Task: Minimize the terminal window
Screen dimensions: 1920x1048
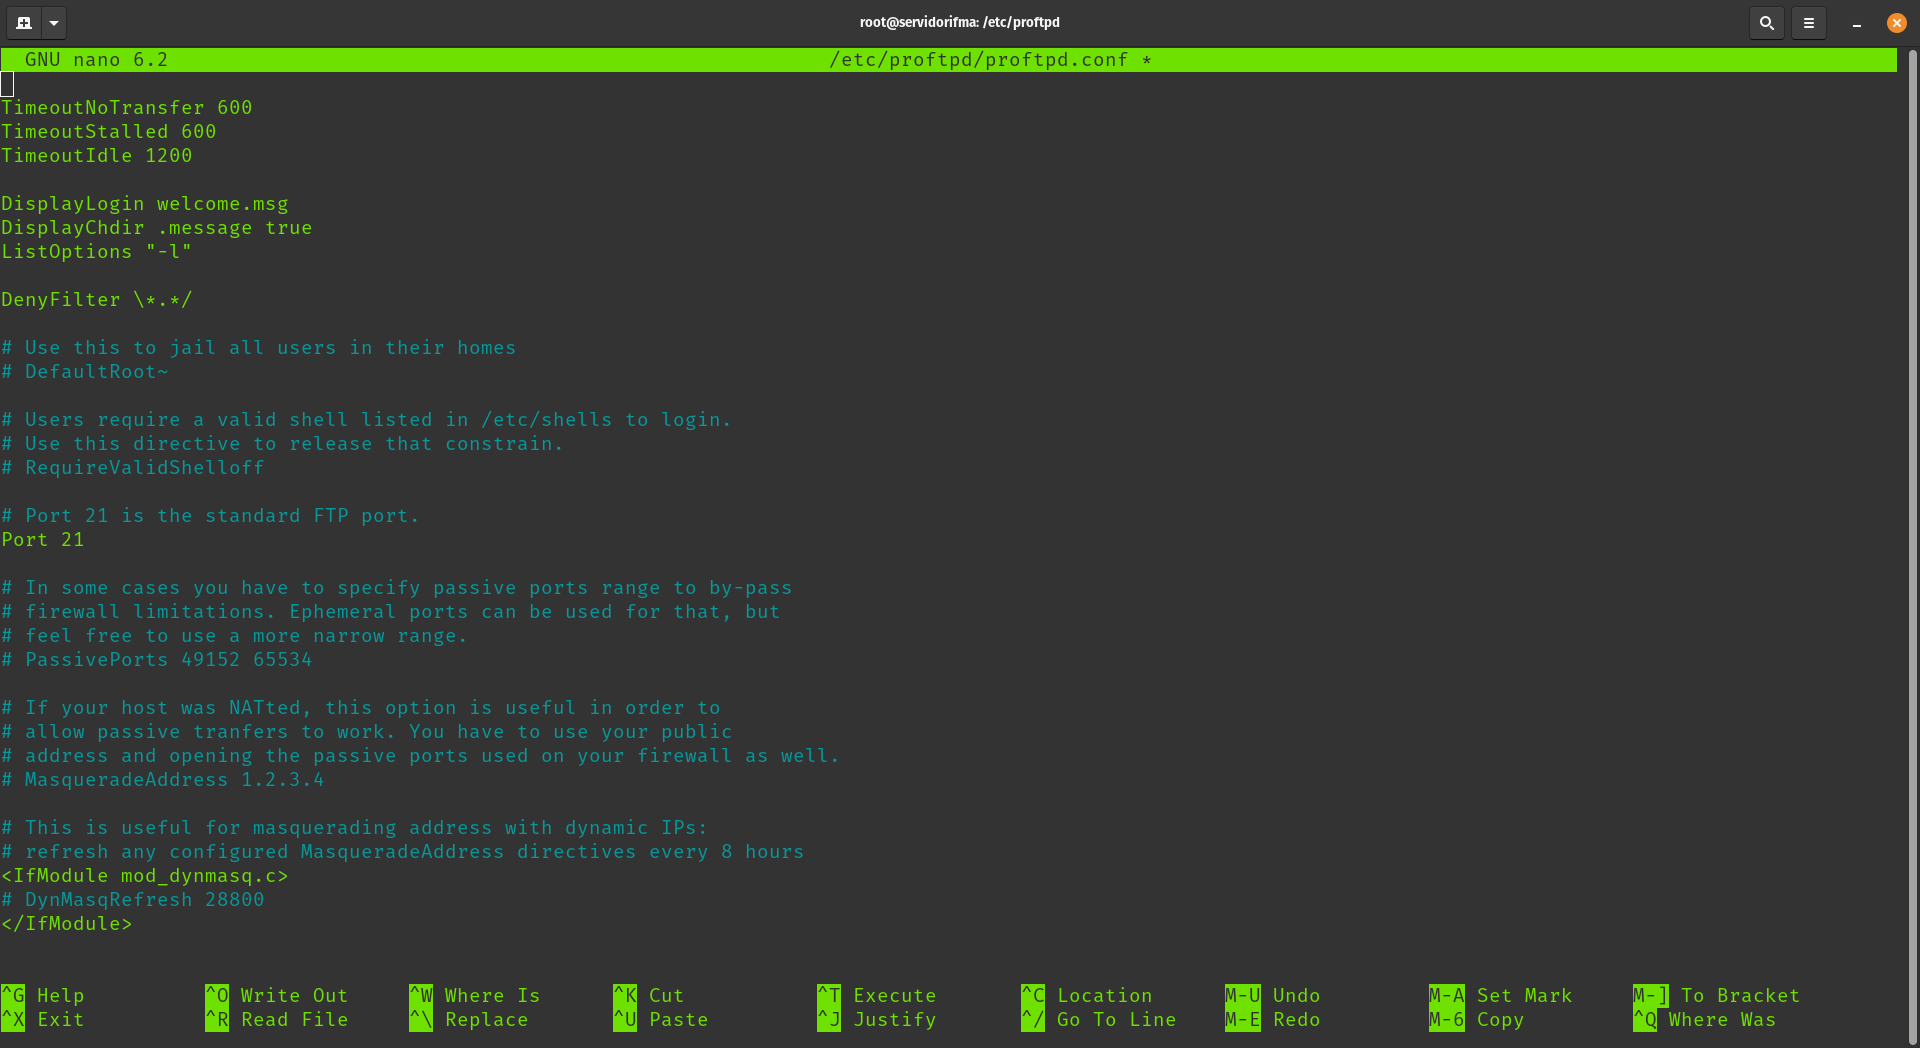Action: 1855,22
